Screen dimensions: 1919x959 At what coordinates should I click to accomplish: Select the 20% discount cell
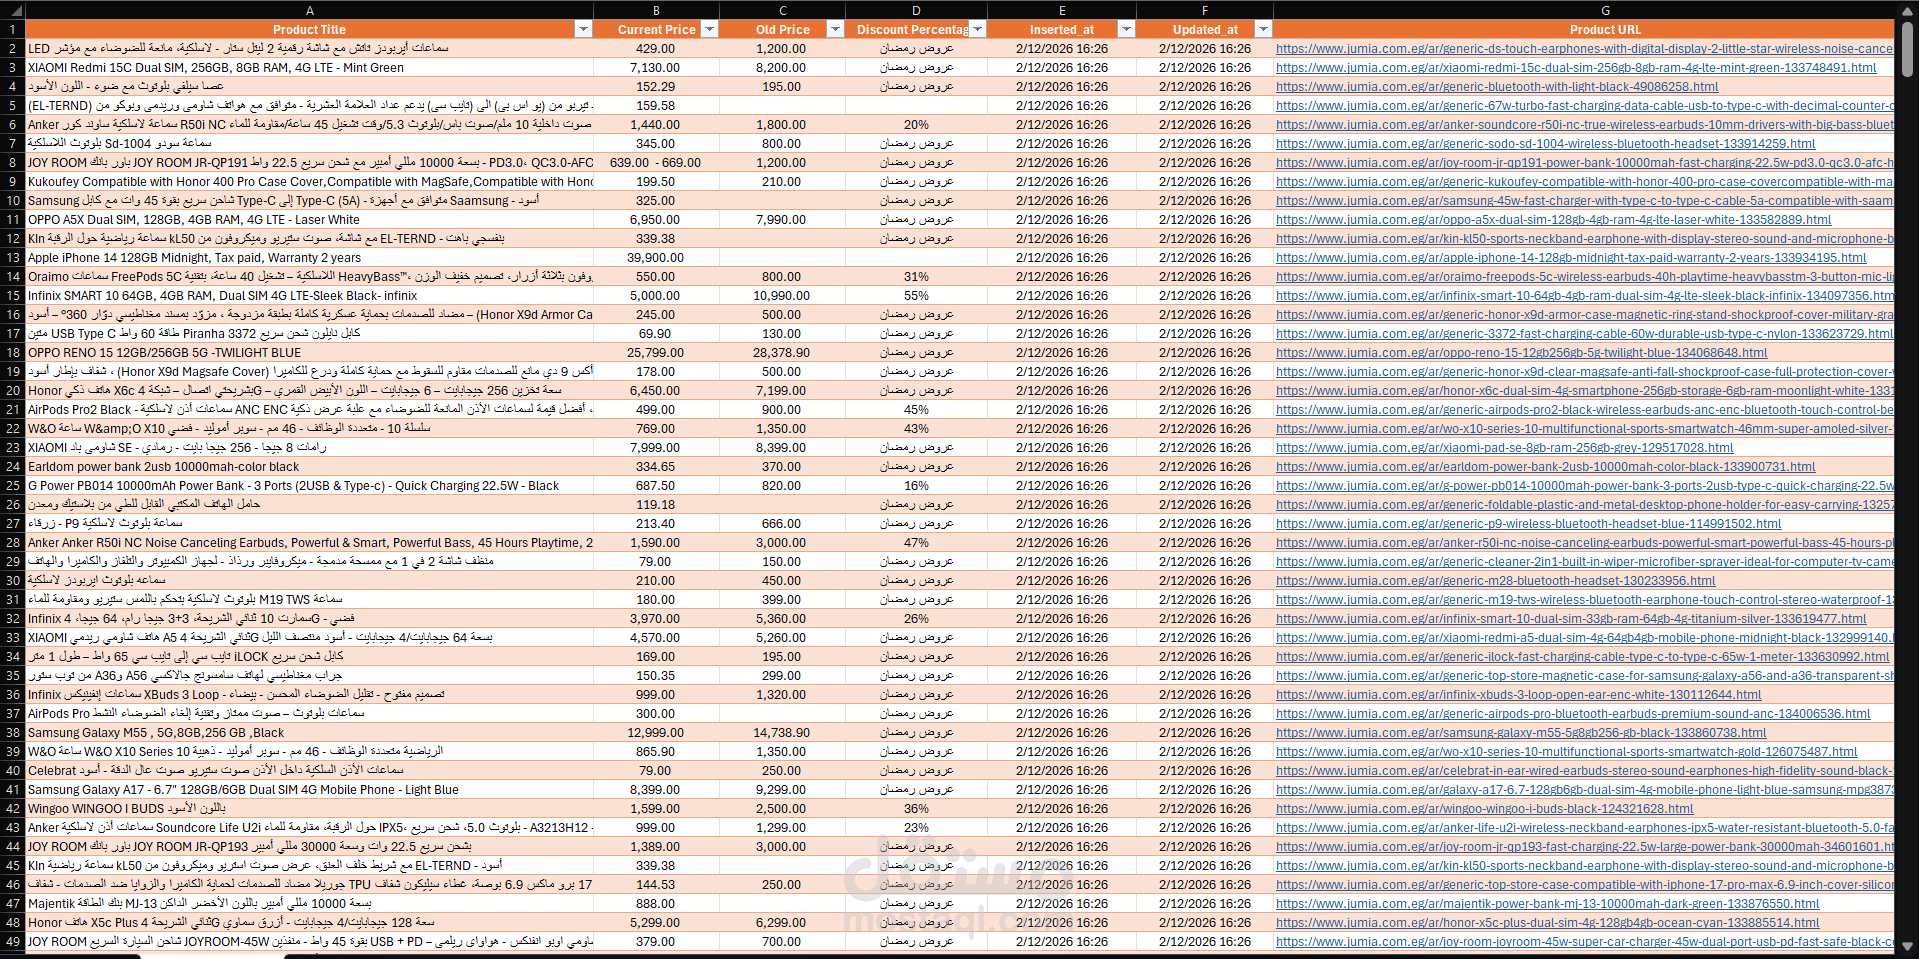tap(916, 125)
